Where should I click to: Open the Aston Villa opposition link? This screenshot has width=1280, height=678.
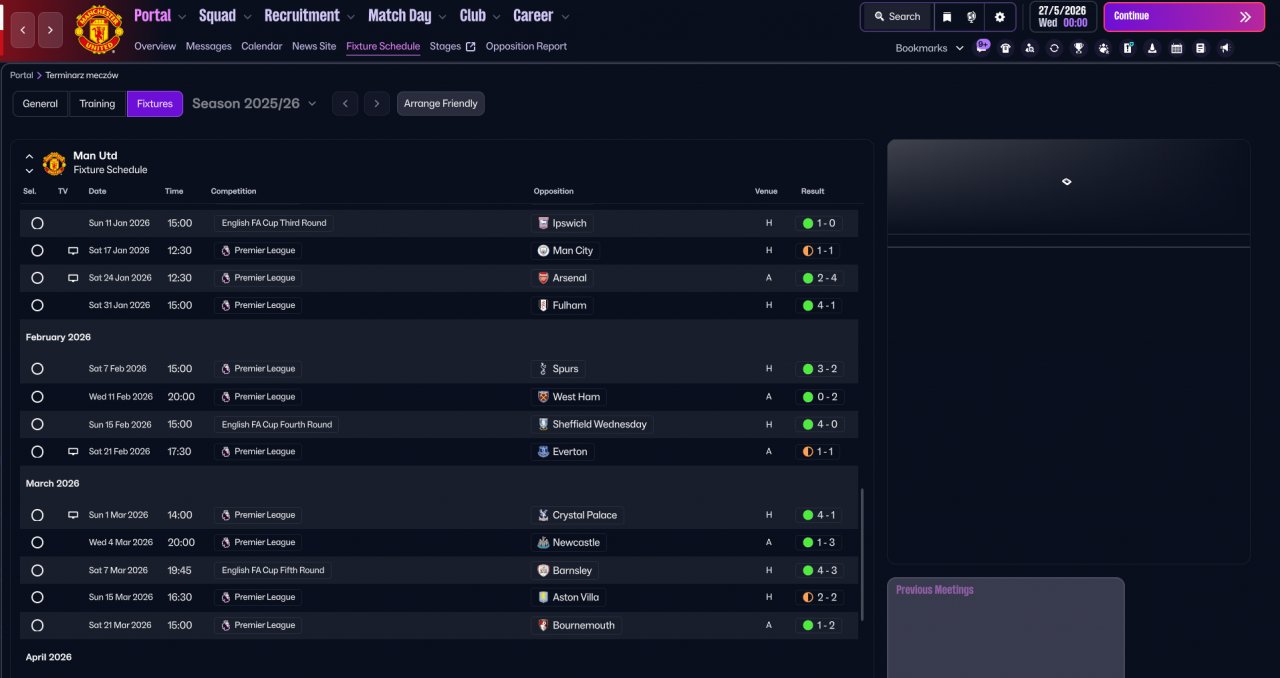pos(568,597)
